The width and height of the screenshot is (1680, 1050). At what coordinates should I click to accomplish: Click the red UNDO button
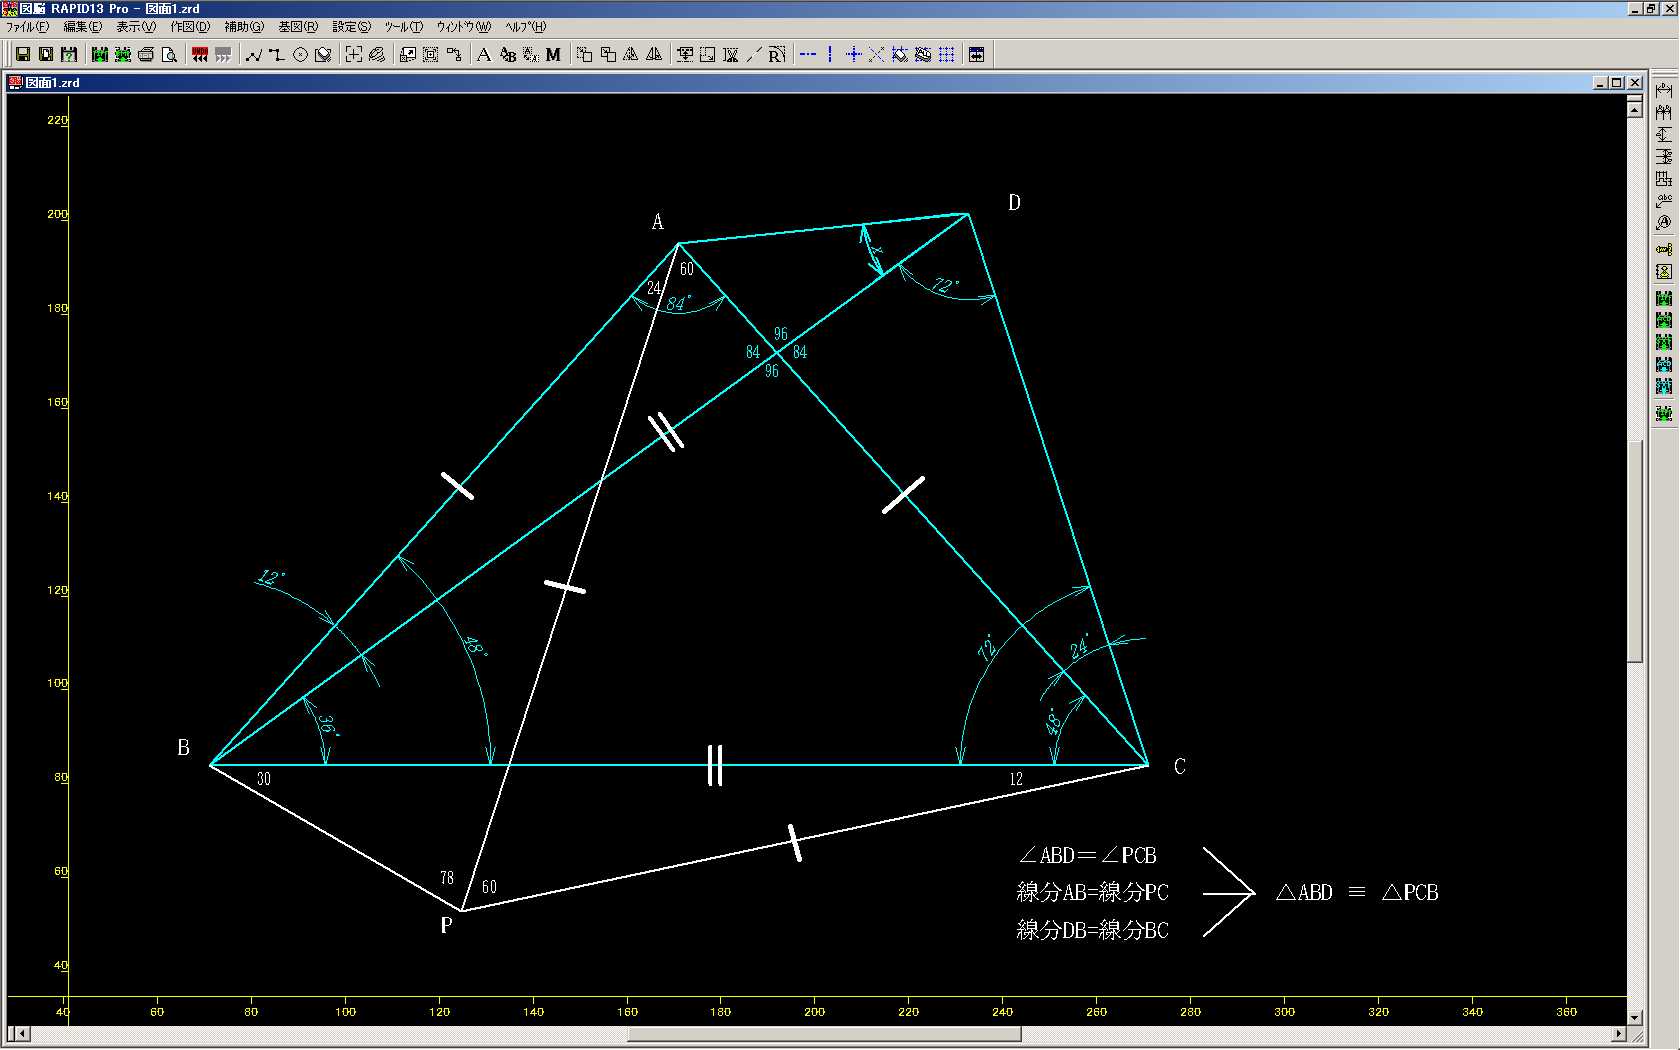coord(200,54)
